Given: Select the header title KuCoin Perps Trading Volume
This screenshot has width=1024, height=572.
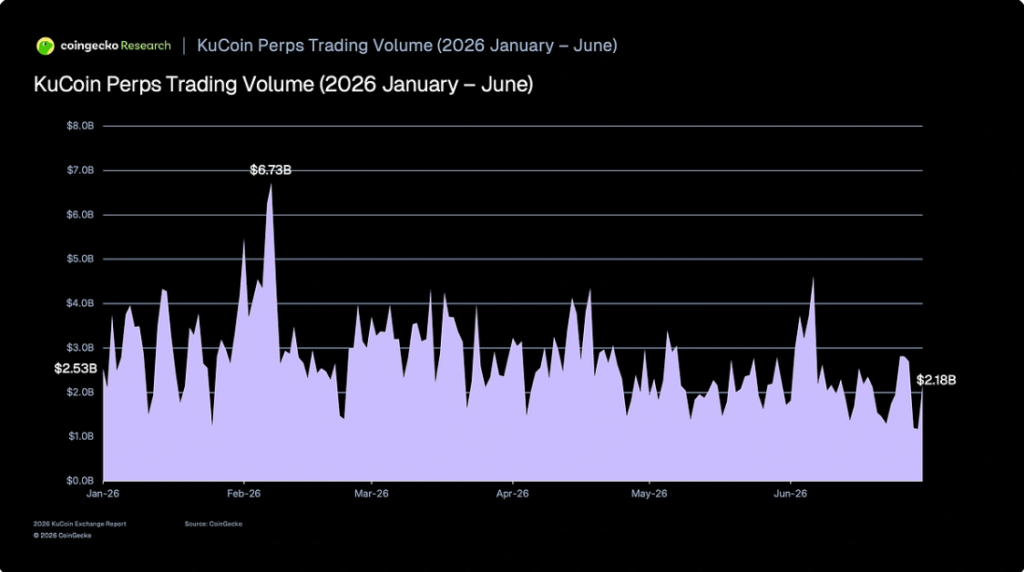Looking at the screenshot, I should tap(407, 45).
